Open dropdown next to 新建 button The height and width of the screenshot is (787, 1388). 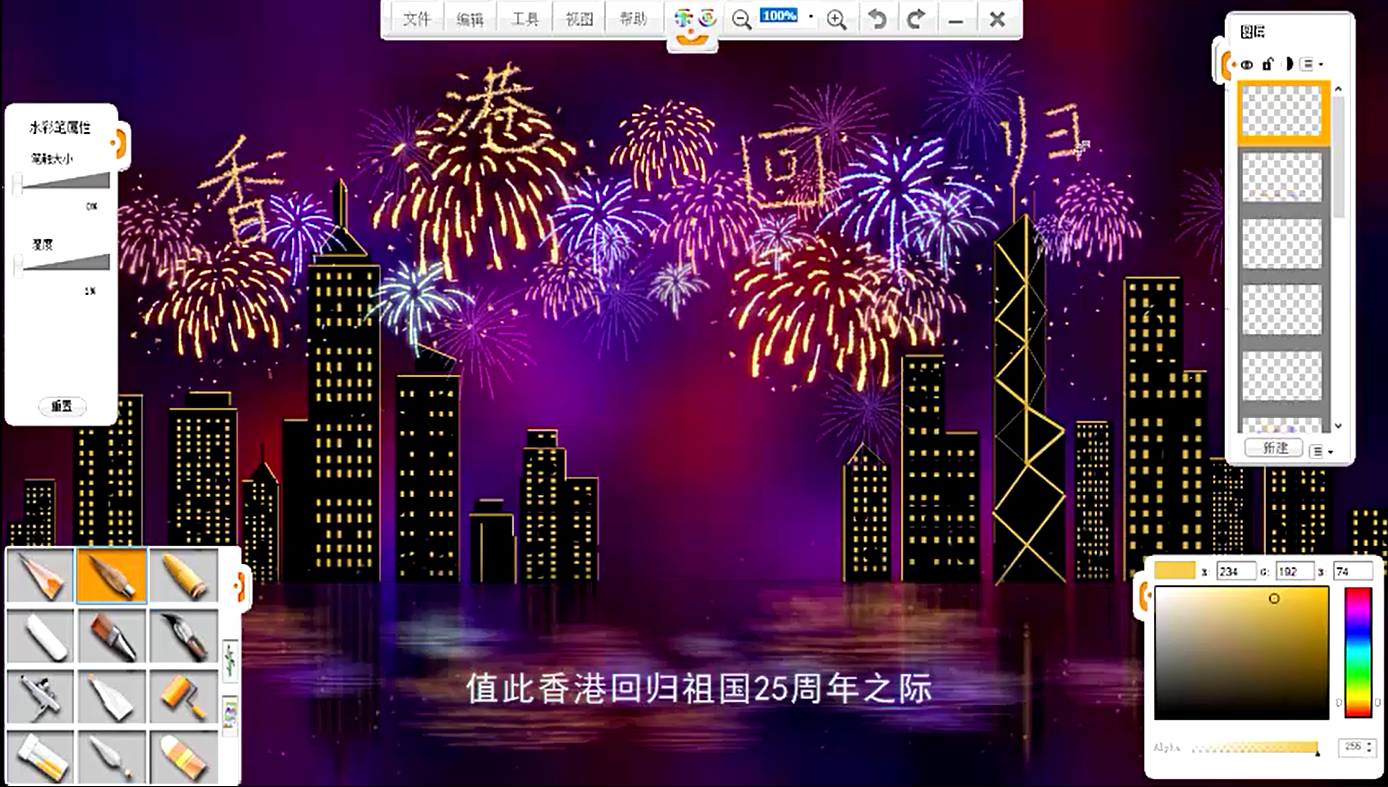pyautogui.click(x=1321, y=451)
